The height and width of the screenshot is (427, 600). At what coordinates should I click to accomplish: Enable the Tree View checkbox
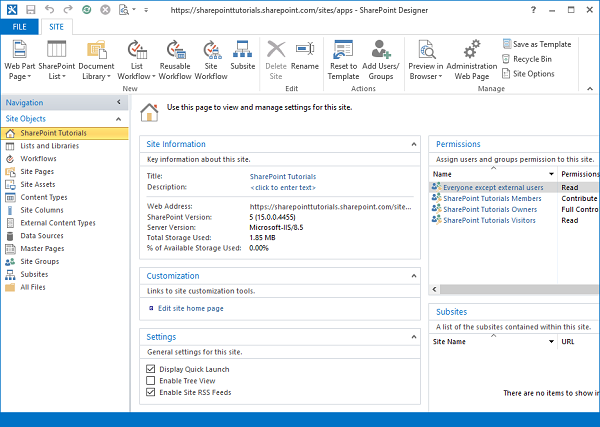(151, 380)
